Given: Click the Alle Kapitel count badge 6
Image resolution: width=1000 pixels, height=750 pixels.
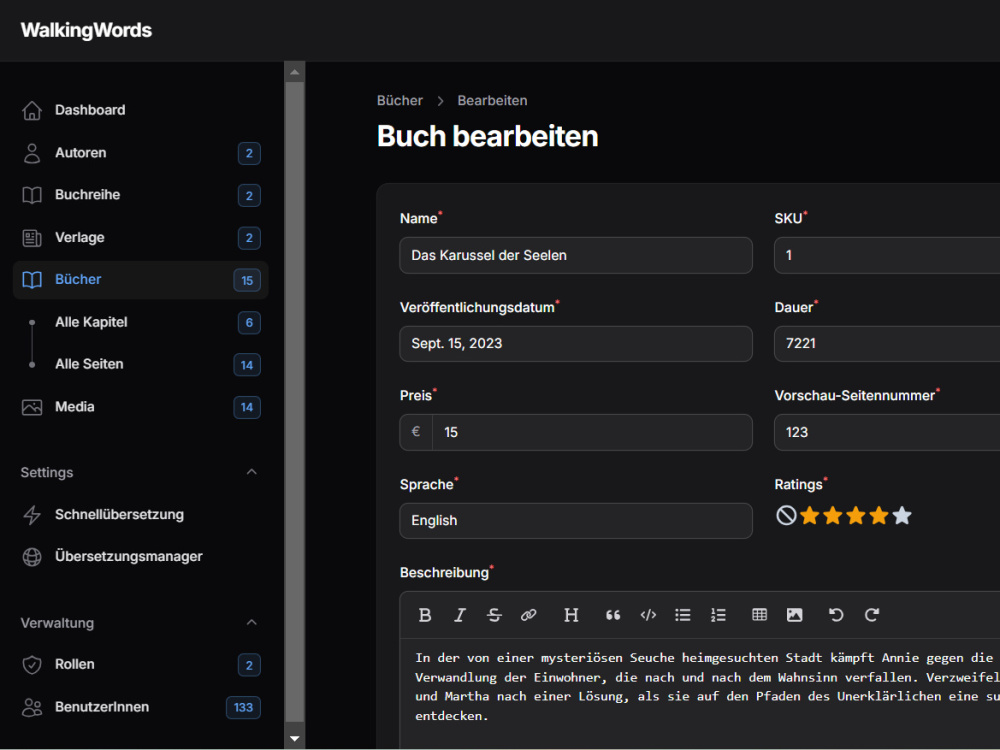Looking at the screenshot, I should 249,323.
